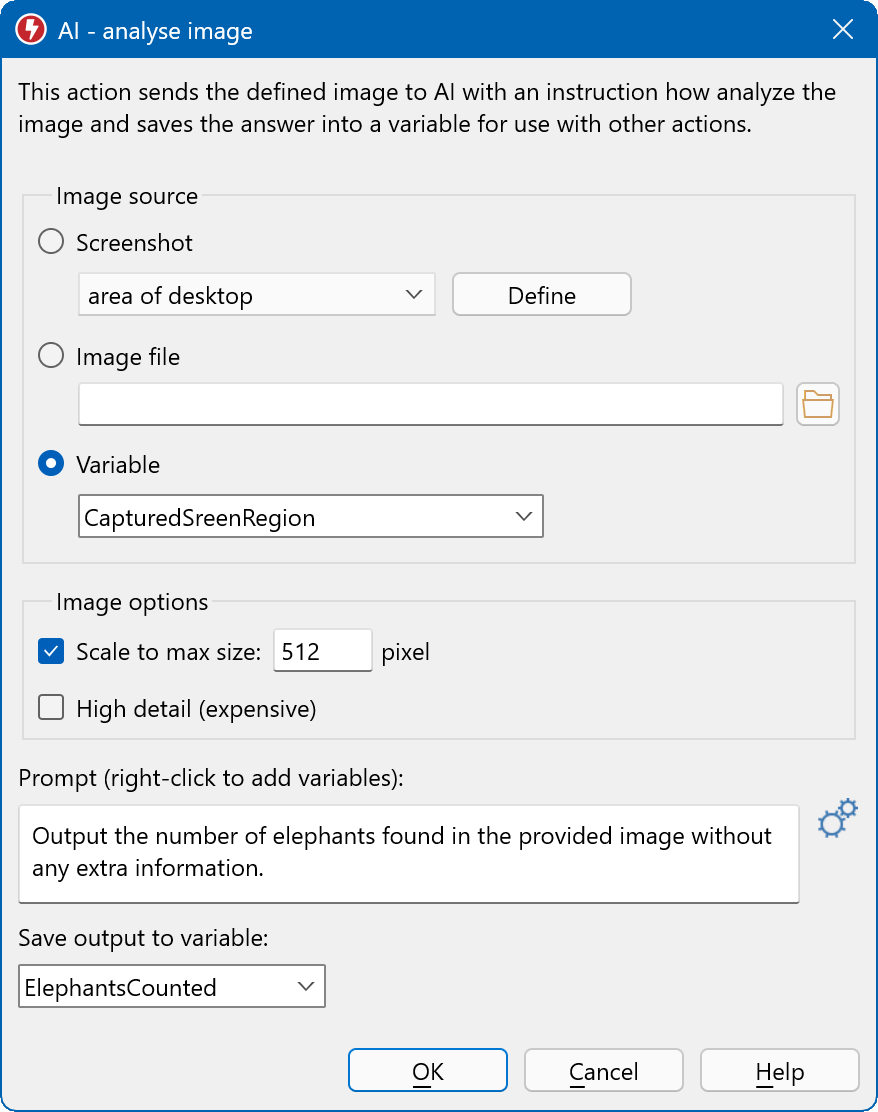This screenshot has width=878, height=1112.
Task: Click the 'AI - analyse image' title bar text
Action: pos(155,31)
